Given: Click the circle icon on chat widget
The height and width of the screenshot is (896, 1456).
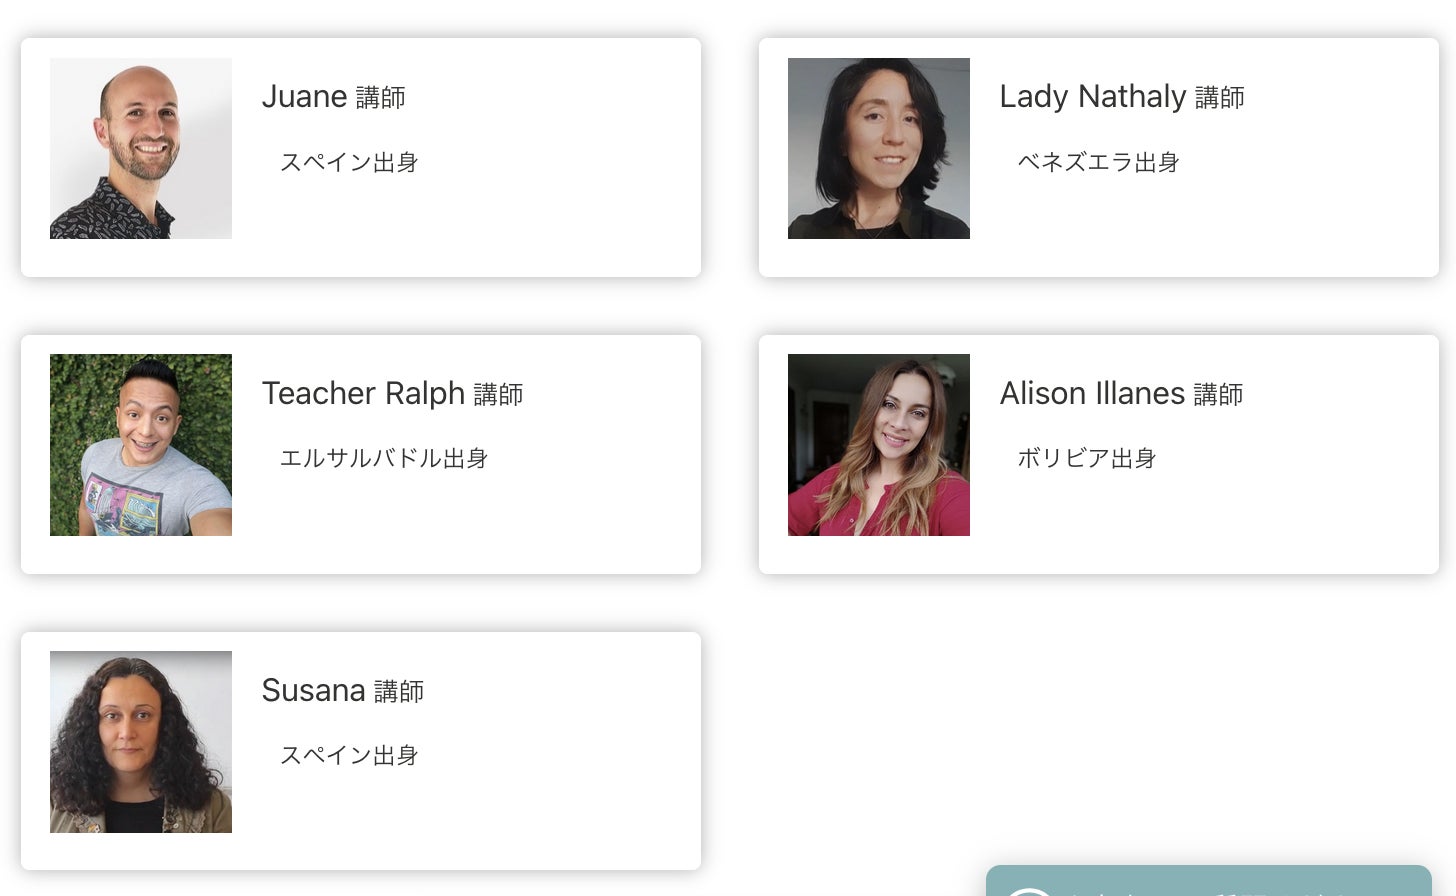Looking at the screenshot, I should click(1028, 890).
